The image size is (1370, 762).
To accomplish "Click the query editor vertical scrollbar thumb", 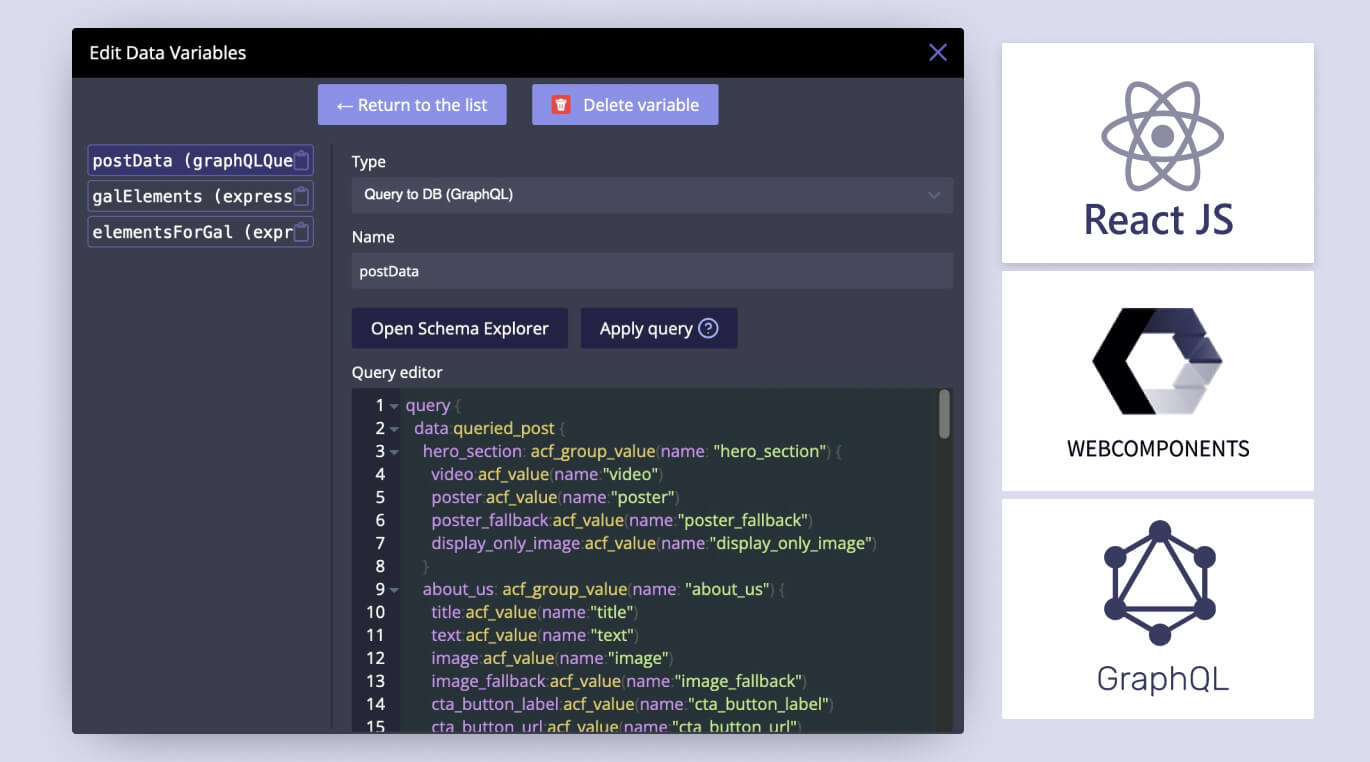I will pyautogui.click(x=944, y=413).
